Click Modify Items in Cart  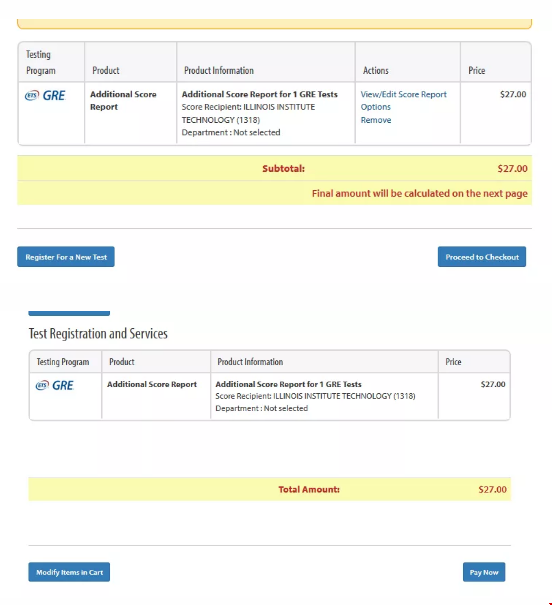69,572
